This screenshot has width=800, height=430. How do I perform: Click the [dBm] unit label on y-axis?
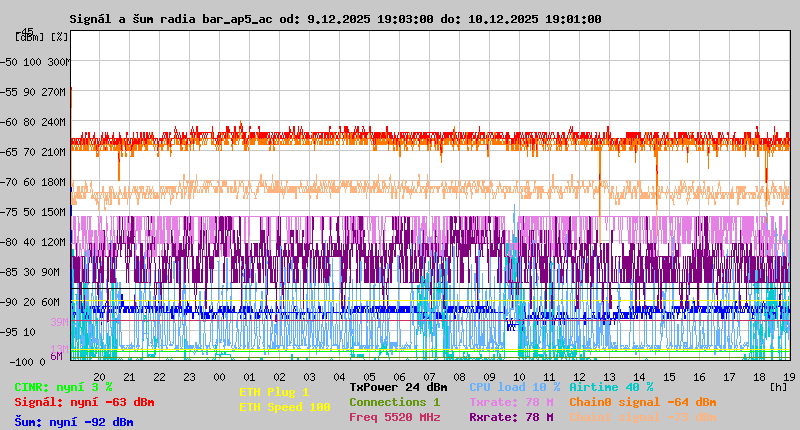30,36
